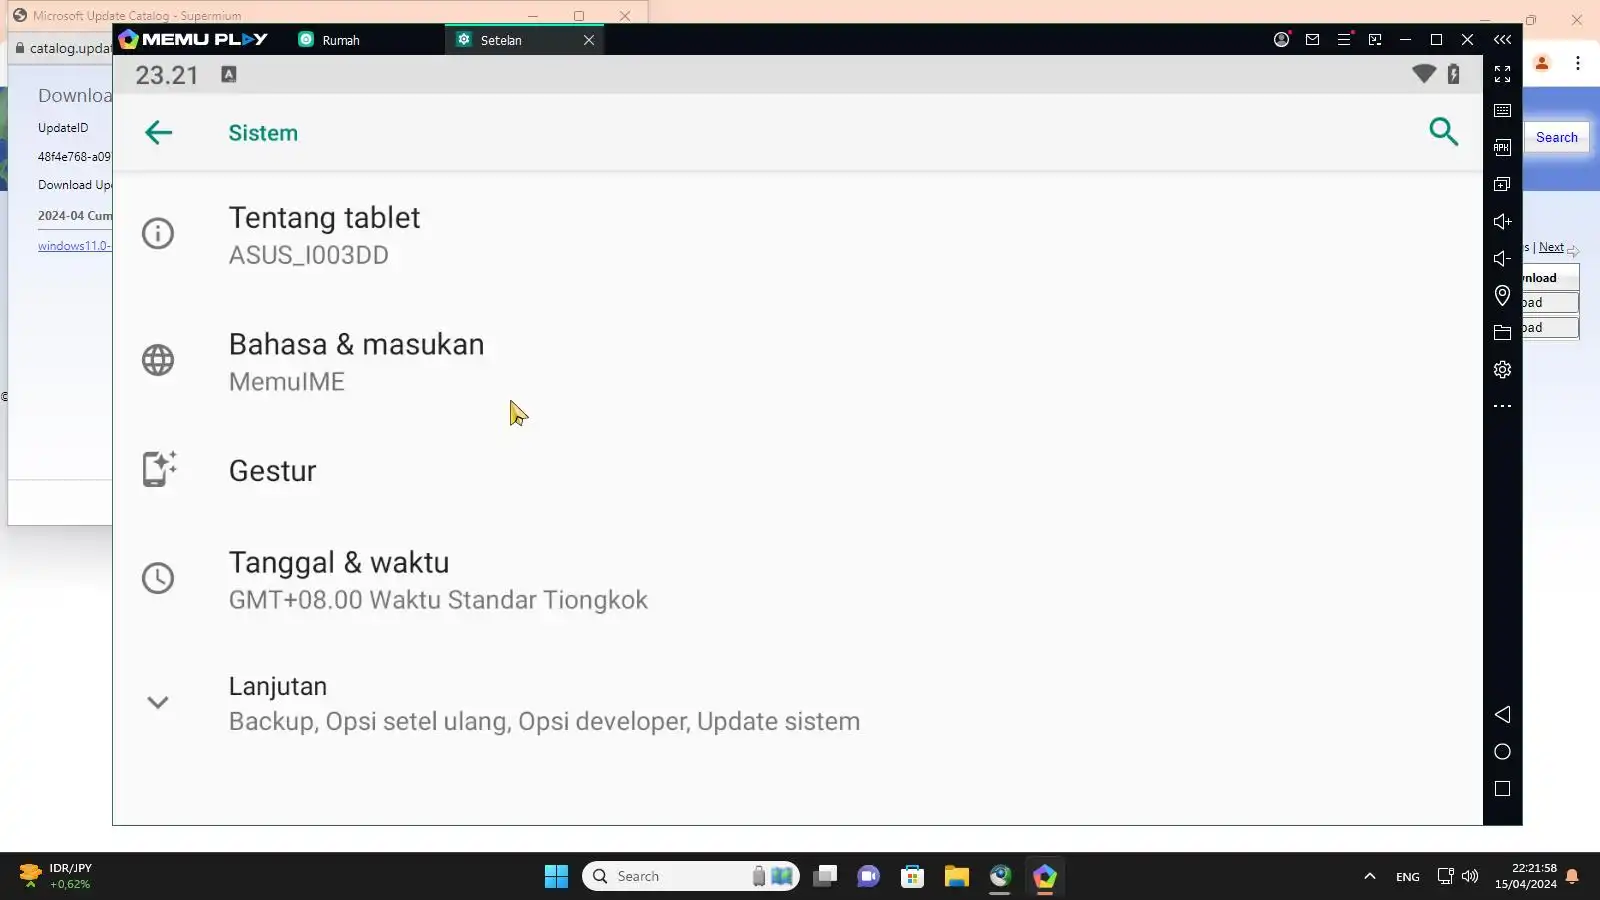Screen dimensions: 1600x900
Task: Open the MEmu keymapping keyboard icon
Action: (1502, 111)
